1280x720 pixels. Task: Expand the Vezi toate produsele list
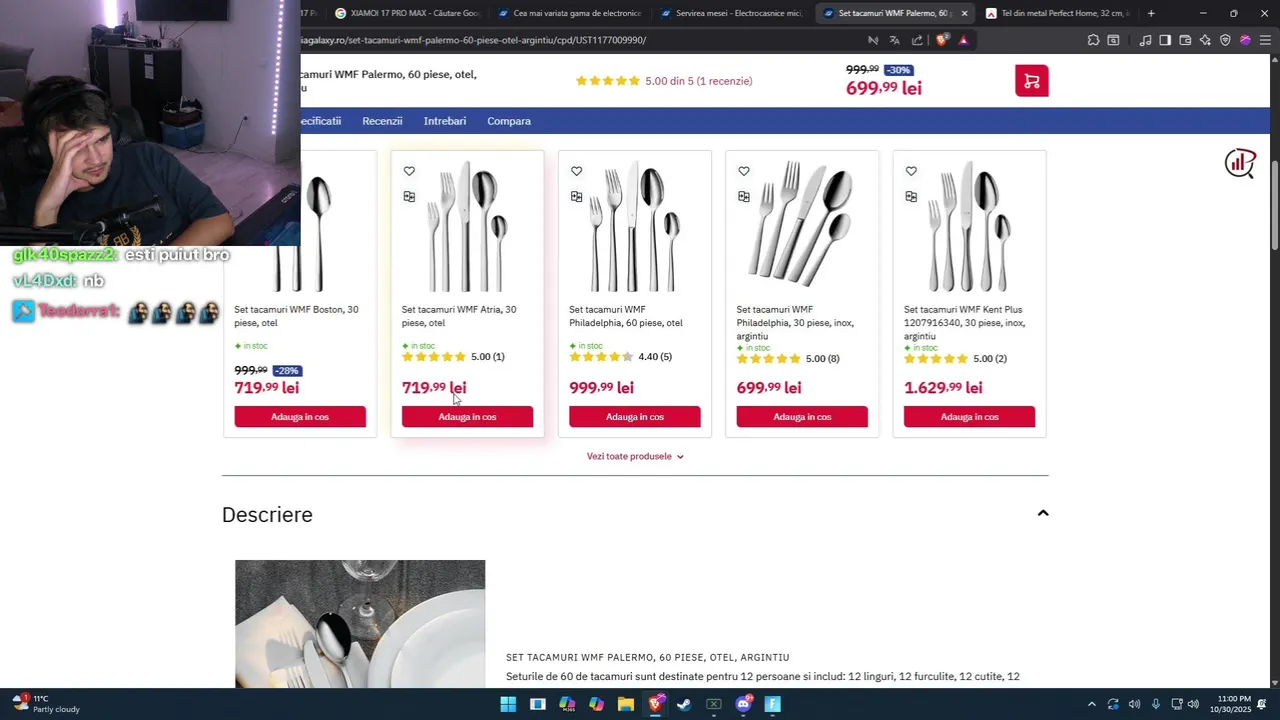point(635,456)
